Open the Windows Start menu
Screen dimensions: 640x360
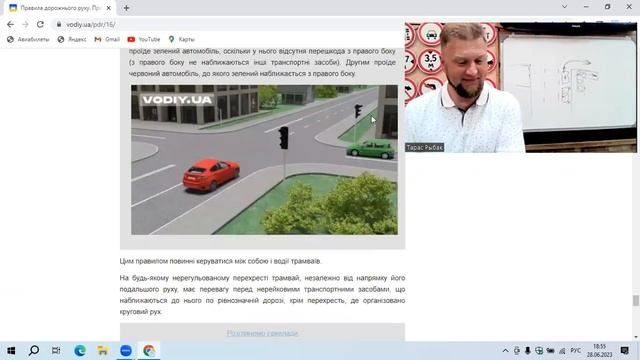11,350
